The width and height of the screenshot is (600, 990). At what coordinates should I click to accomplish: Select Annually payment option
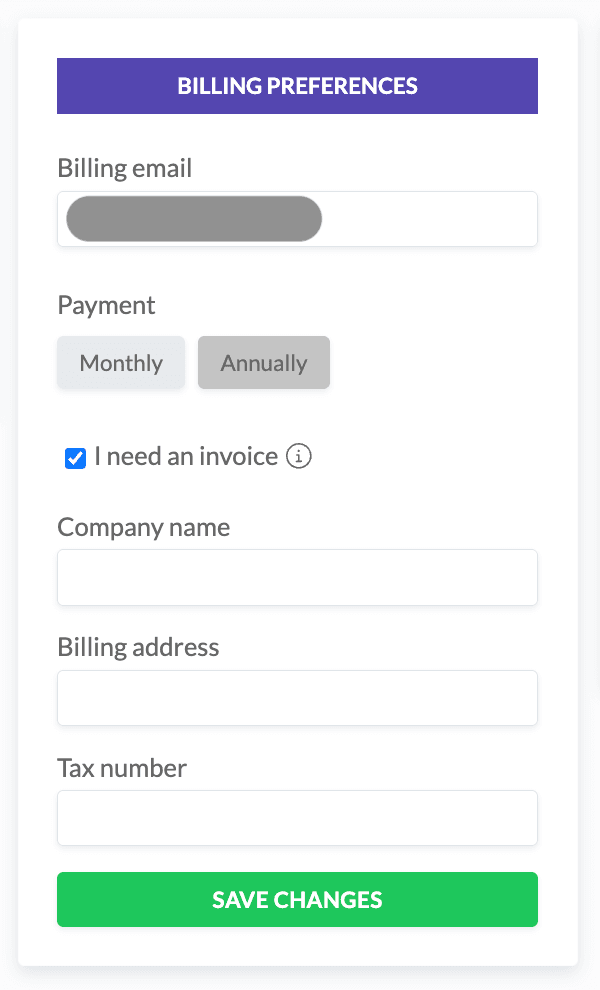click(264, 362)
